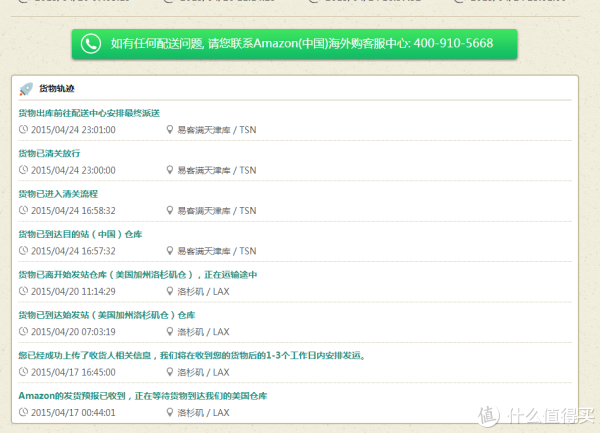Screen dimensions: 600x433
Task: Click status 货物已离开始发站仓库 正在运输途中
Action: (x=138, y=275)
